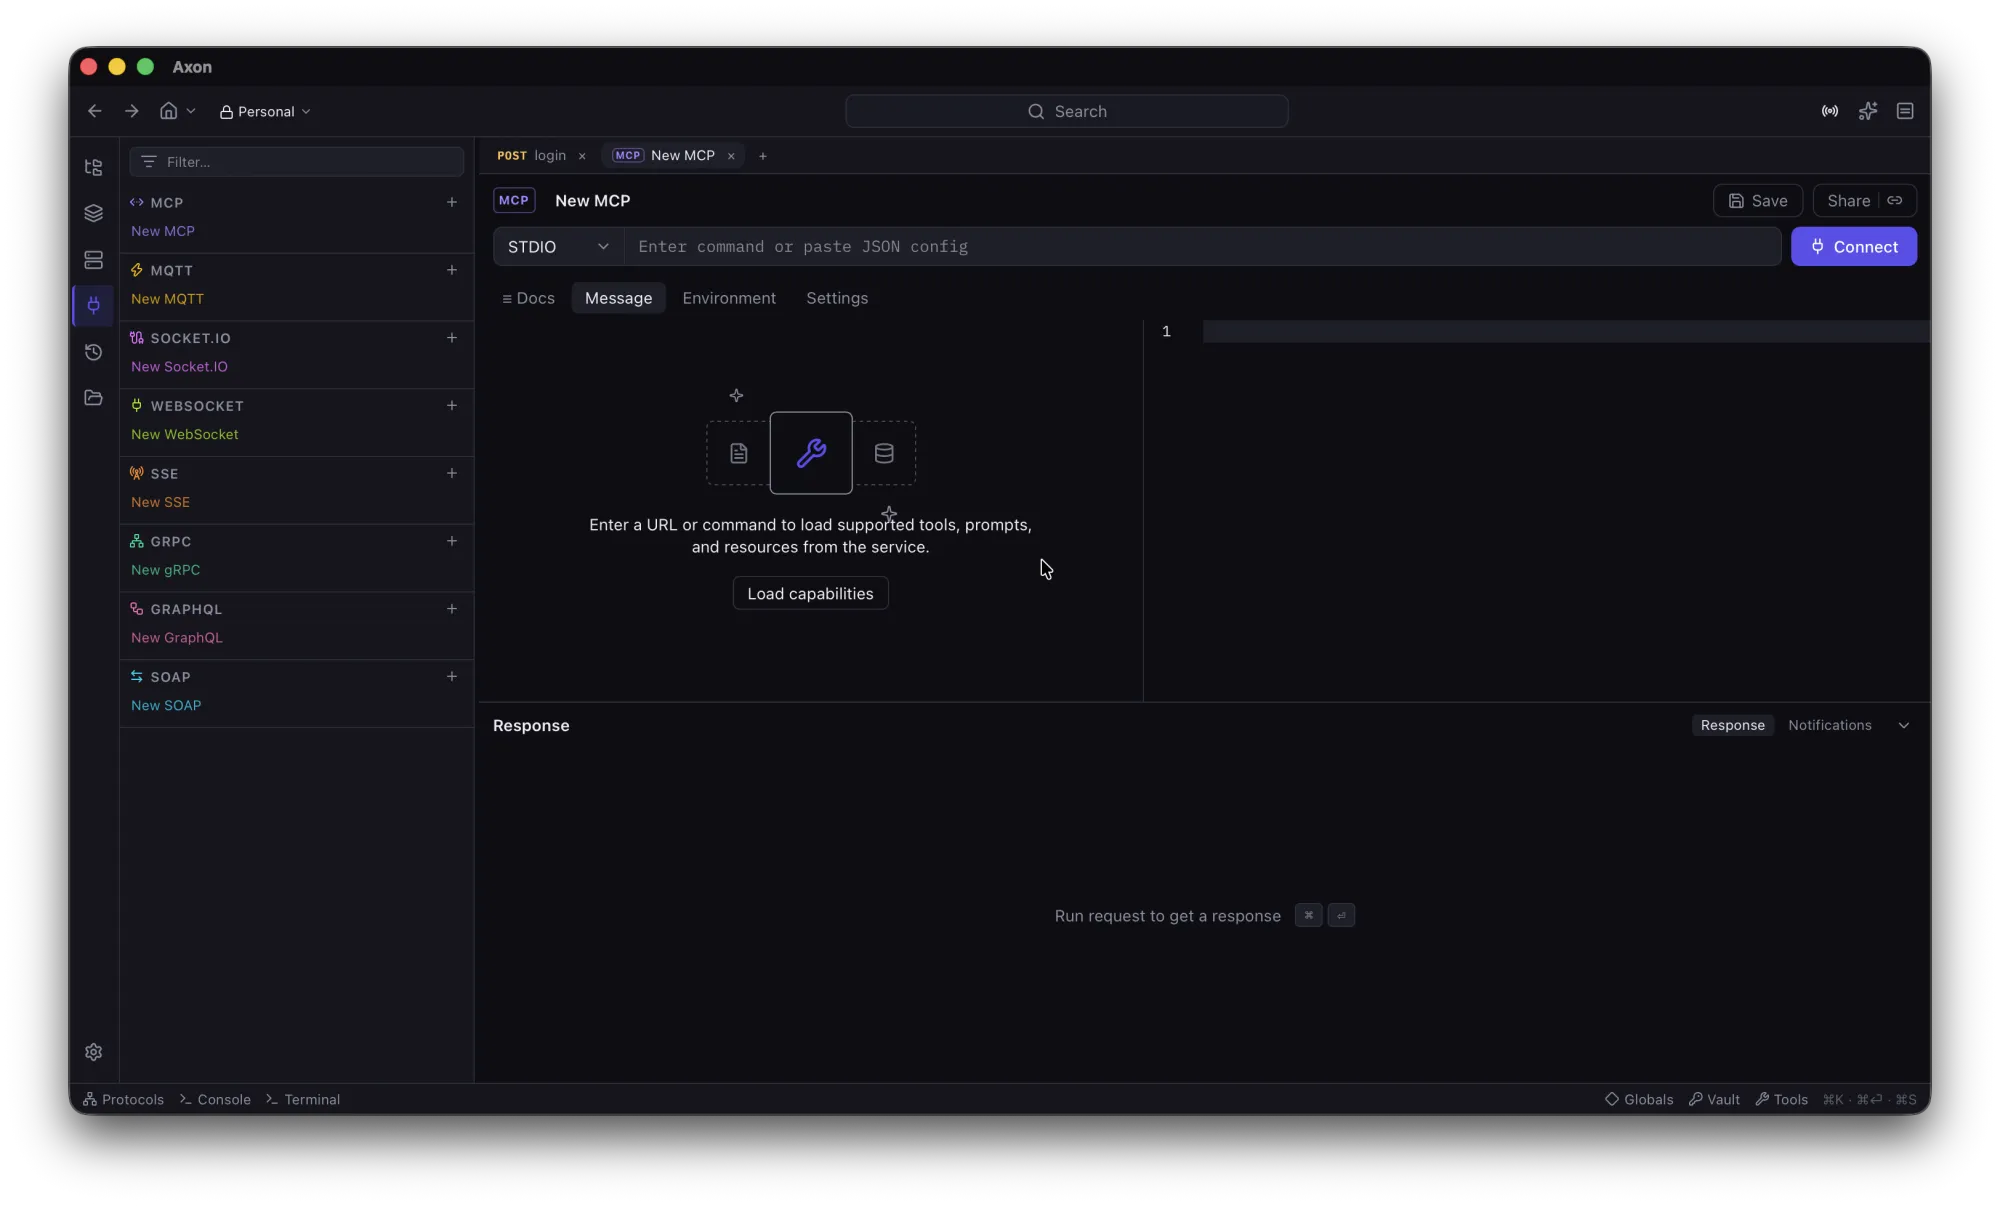Click the broadcast signal icon top right
The width and height of the screenshot is (2000, 1206).
pos(1829,111)
